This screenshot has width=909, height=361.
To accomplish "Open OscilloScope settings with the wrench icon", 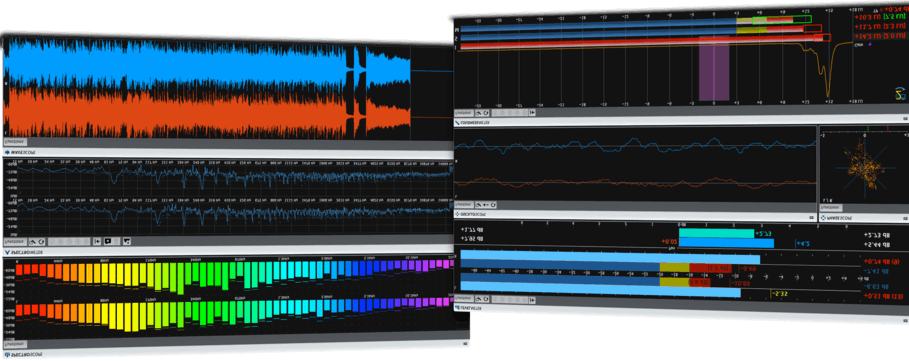I will tap(479, 205).
